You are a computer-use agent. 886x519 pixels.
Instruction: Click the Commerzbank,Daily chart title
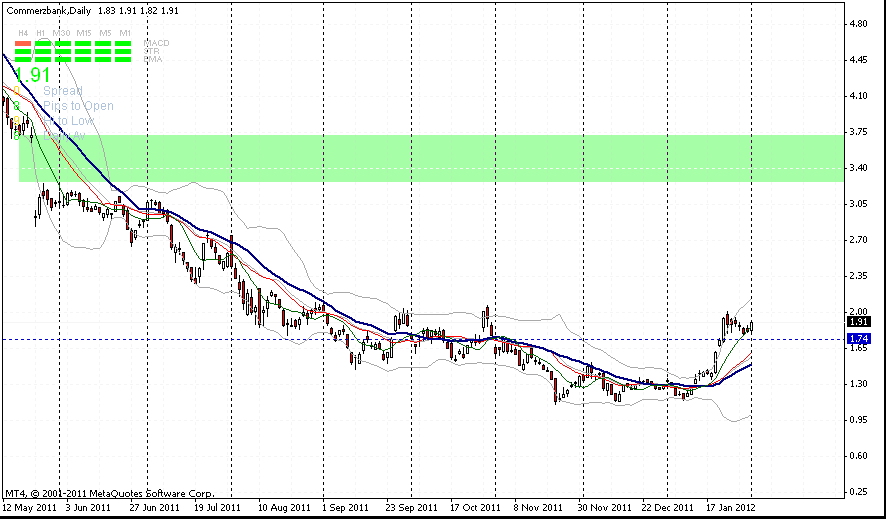49,10
